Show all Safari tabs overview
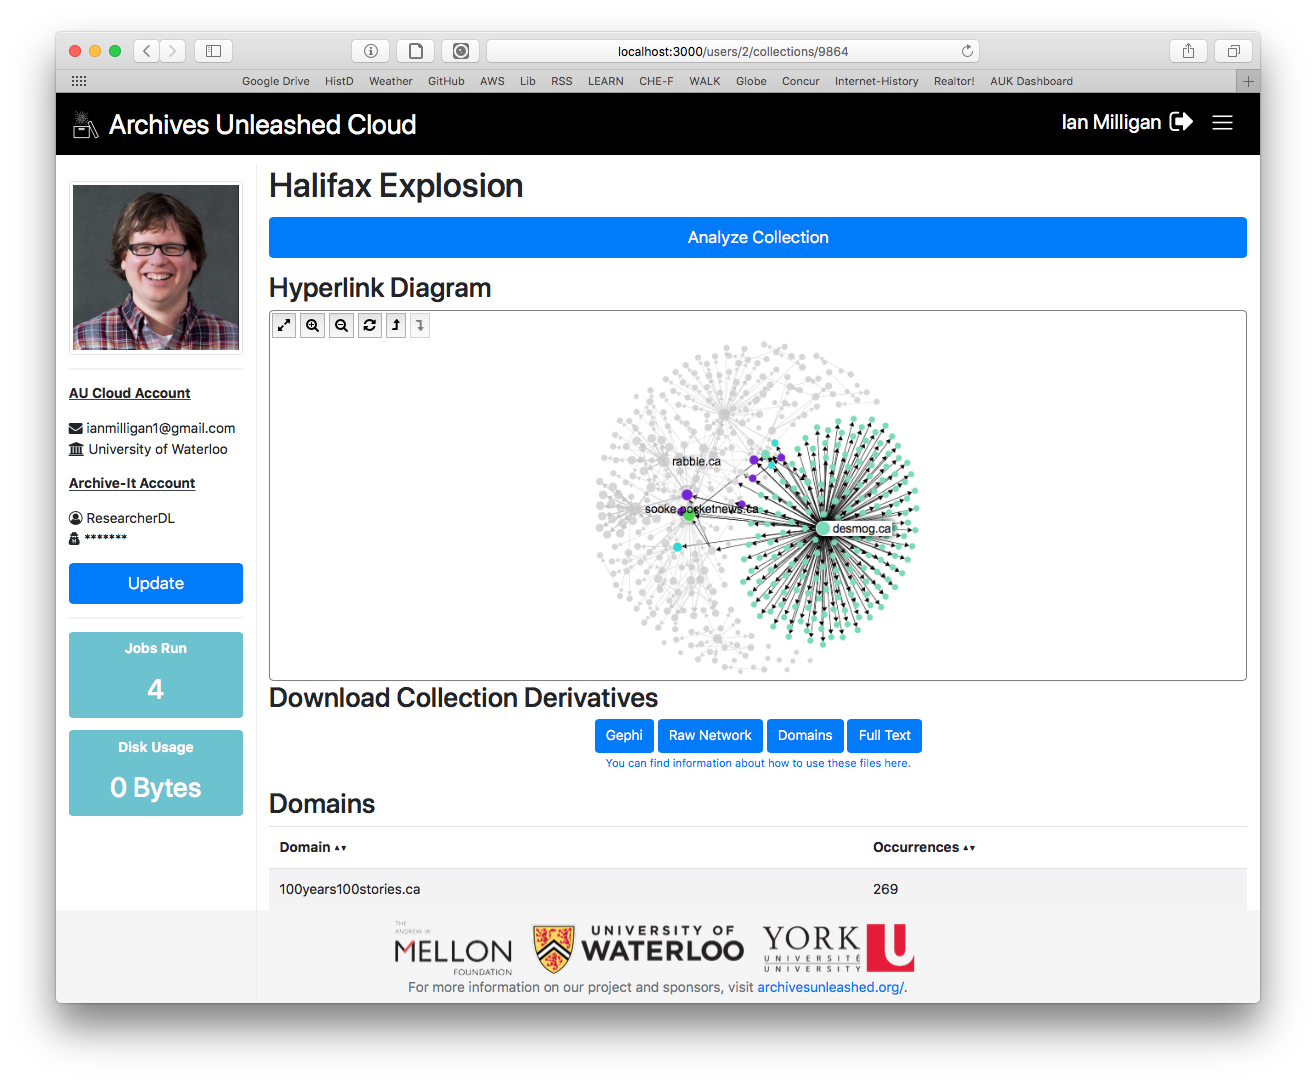 point(1234,51)
